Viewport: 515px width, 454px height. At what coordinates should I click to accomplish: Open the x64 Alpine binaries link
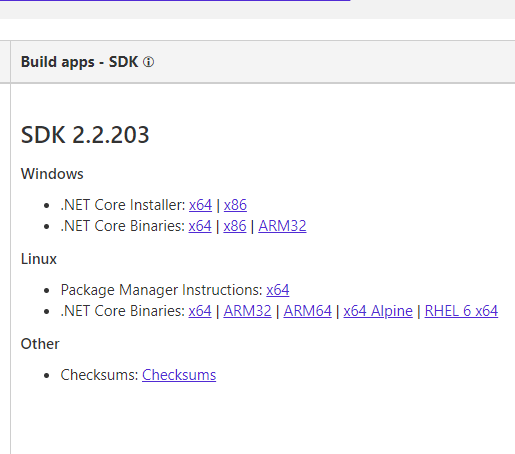[378, 311]
